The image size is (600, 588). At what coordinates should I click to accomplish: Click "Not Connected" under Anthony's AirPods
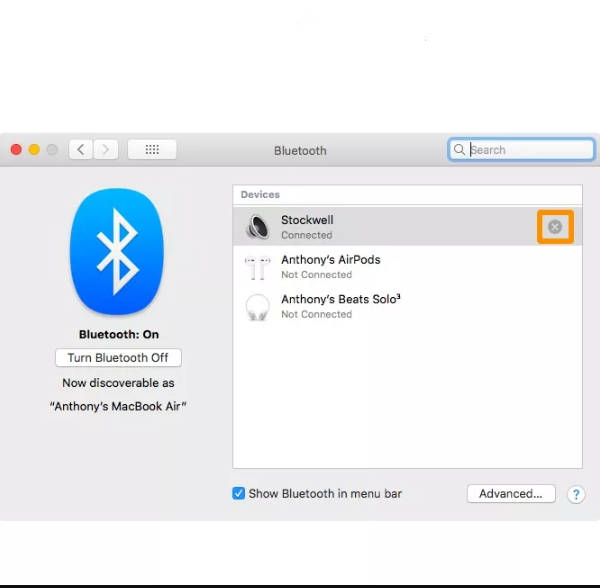click(316, 275)
